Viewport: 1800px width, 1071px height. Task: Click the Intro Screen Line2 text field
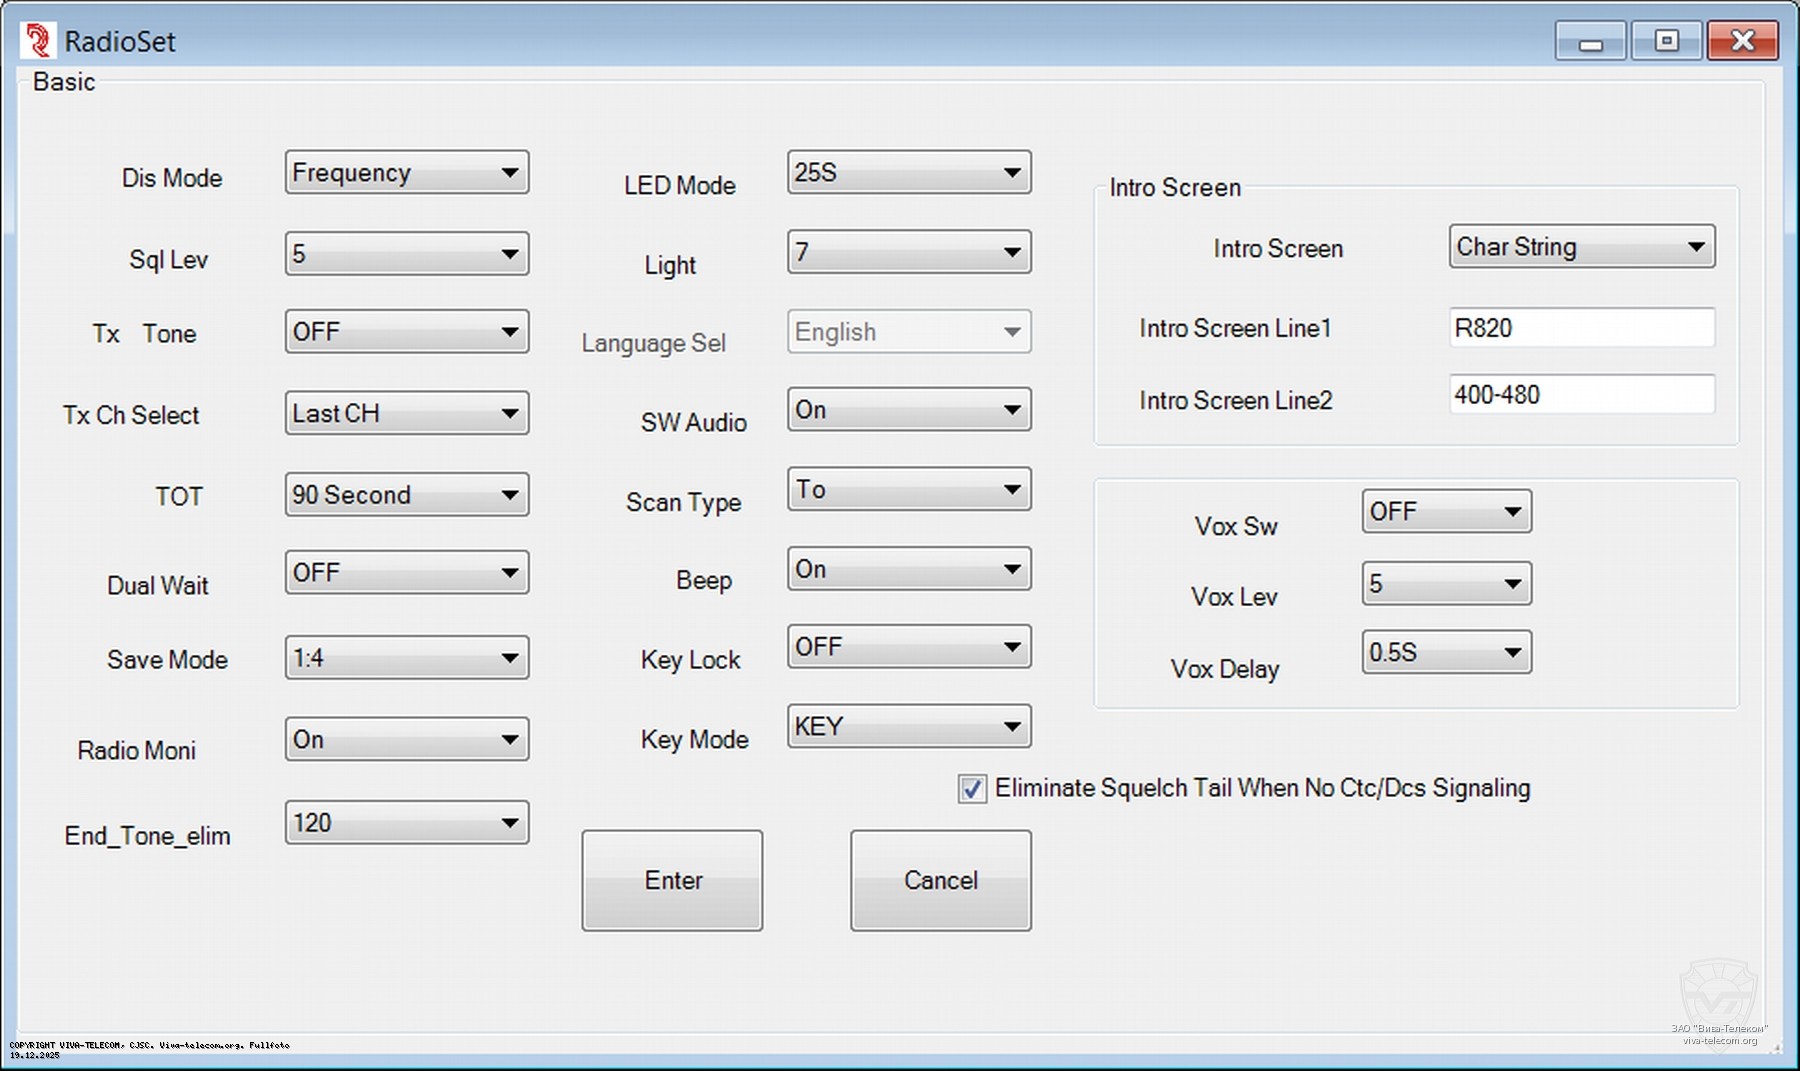(1581, 395)
